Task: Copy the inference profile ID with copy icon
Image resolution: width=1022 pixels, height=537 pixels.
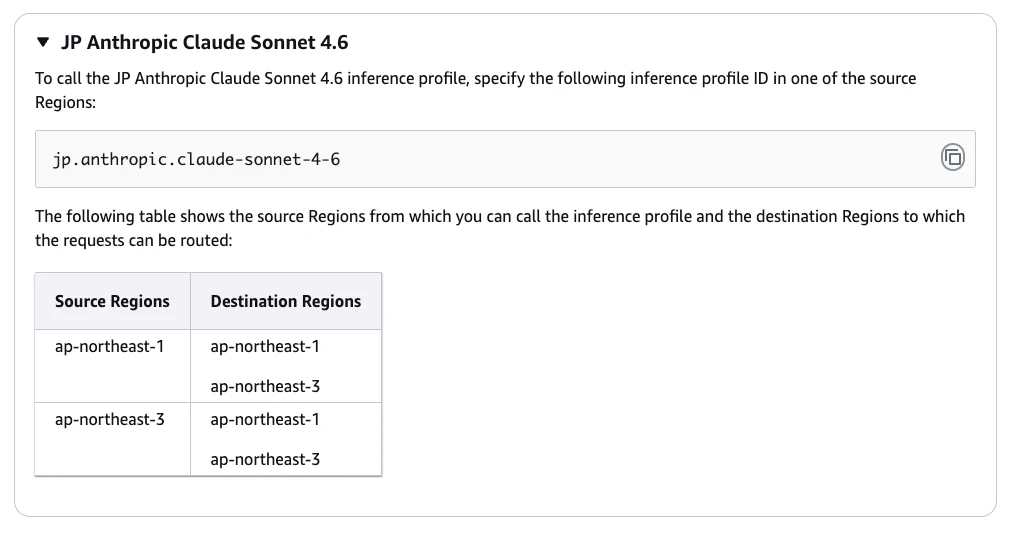Action: point(953,157)
